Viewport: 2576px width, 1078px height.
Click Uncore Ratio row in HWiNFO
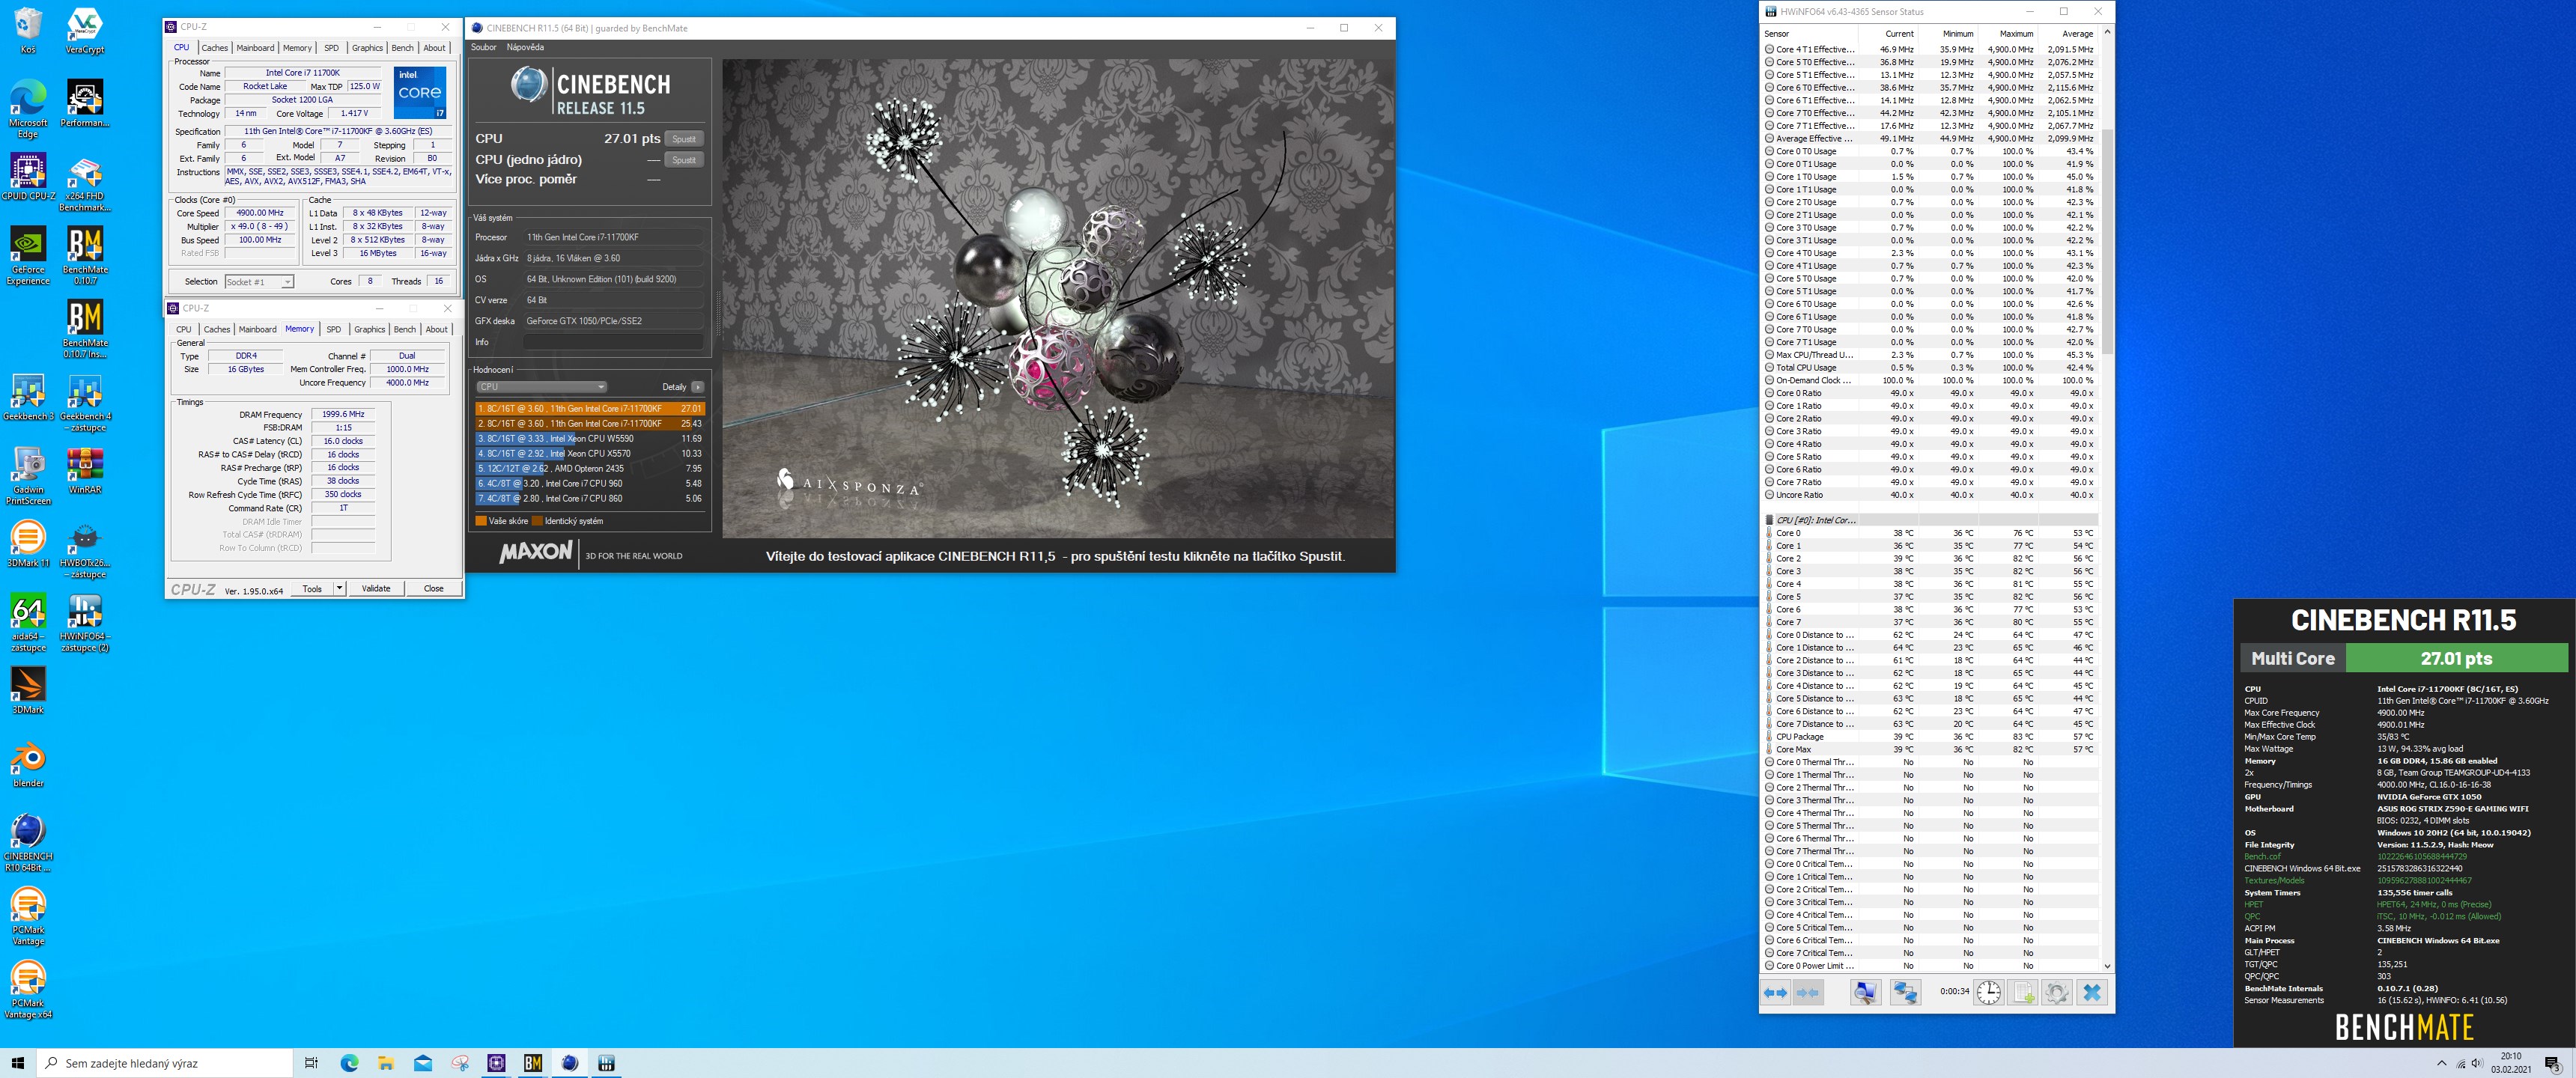[1930, 494]
